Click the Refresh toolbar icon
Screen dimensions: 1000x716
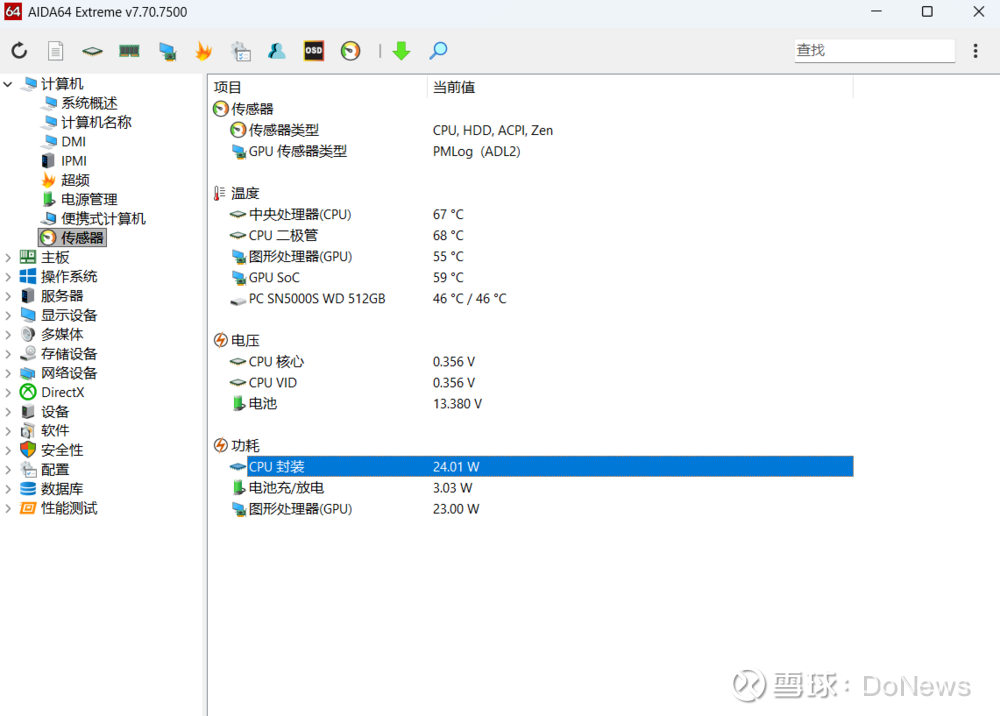click(x=19, y=50)
